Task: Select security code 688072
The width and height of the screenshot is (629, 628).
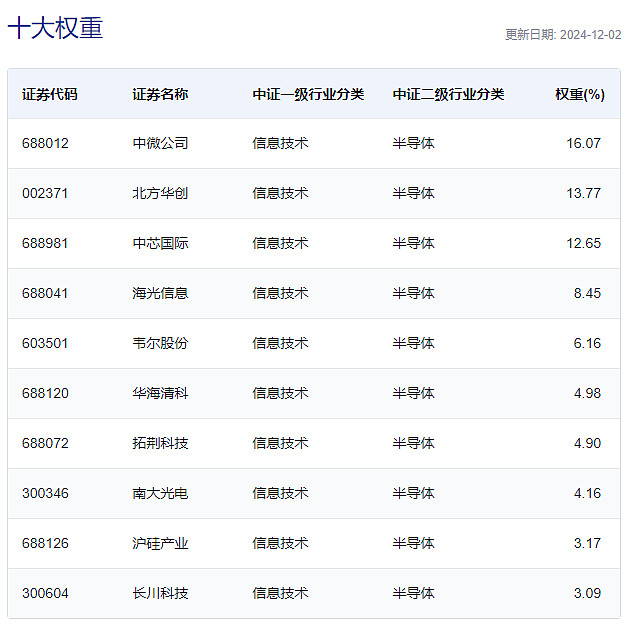Action: click(45, 443)
